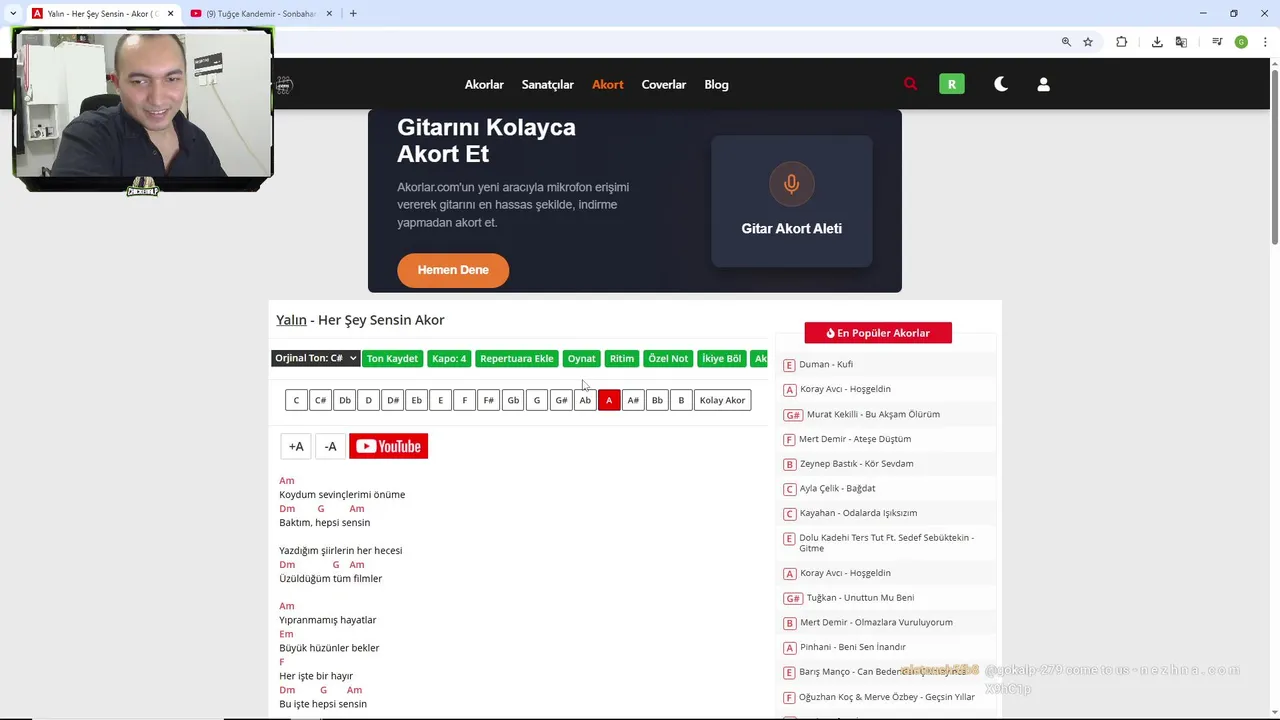Click the red search icon in site header
This screenshot has width=1280, height=720.
910,84
